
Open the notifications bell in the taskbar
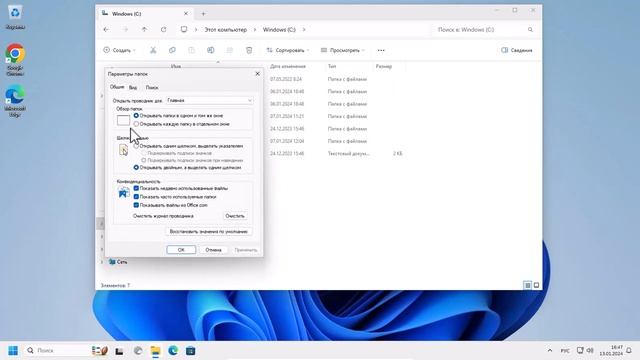(x=629, y=350)
